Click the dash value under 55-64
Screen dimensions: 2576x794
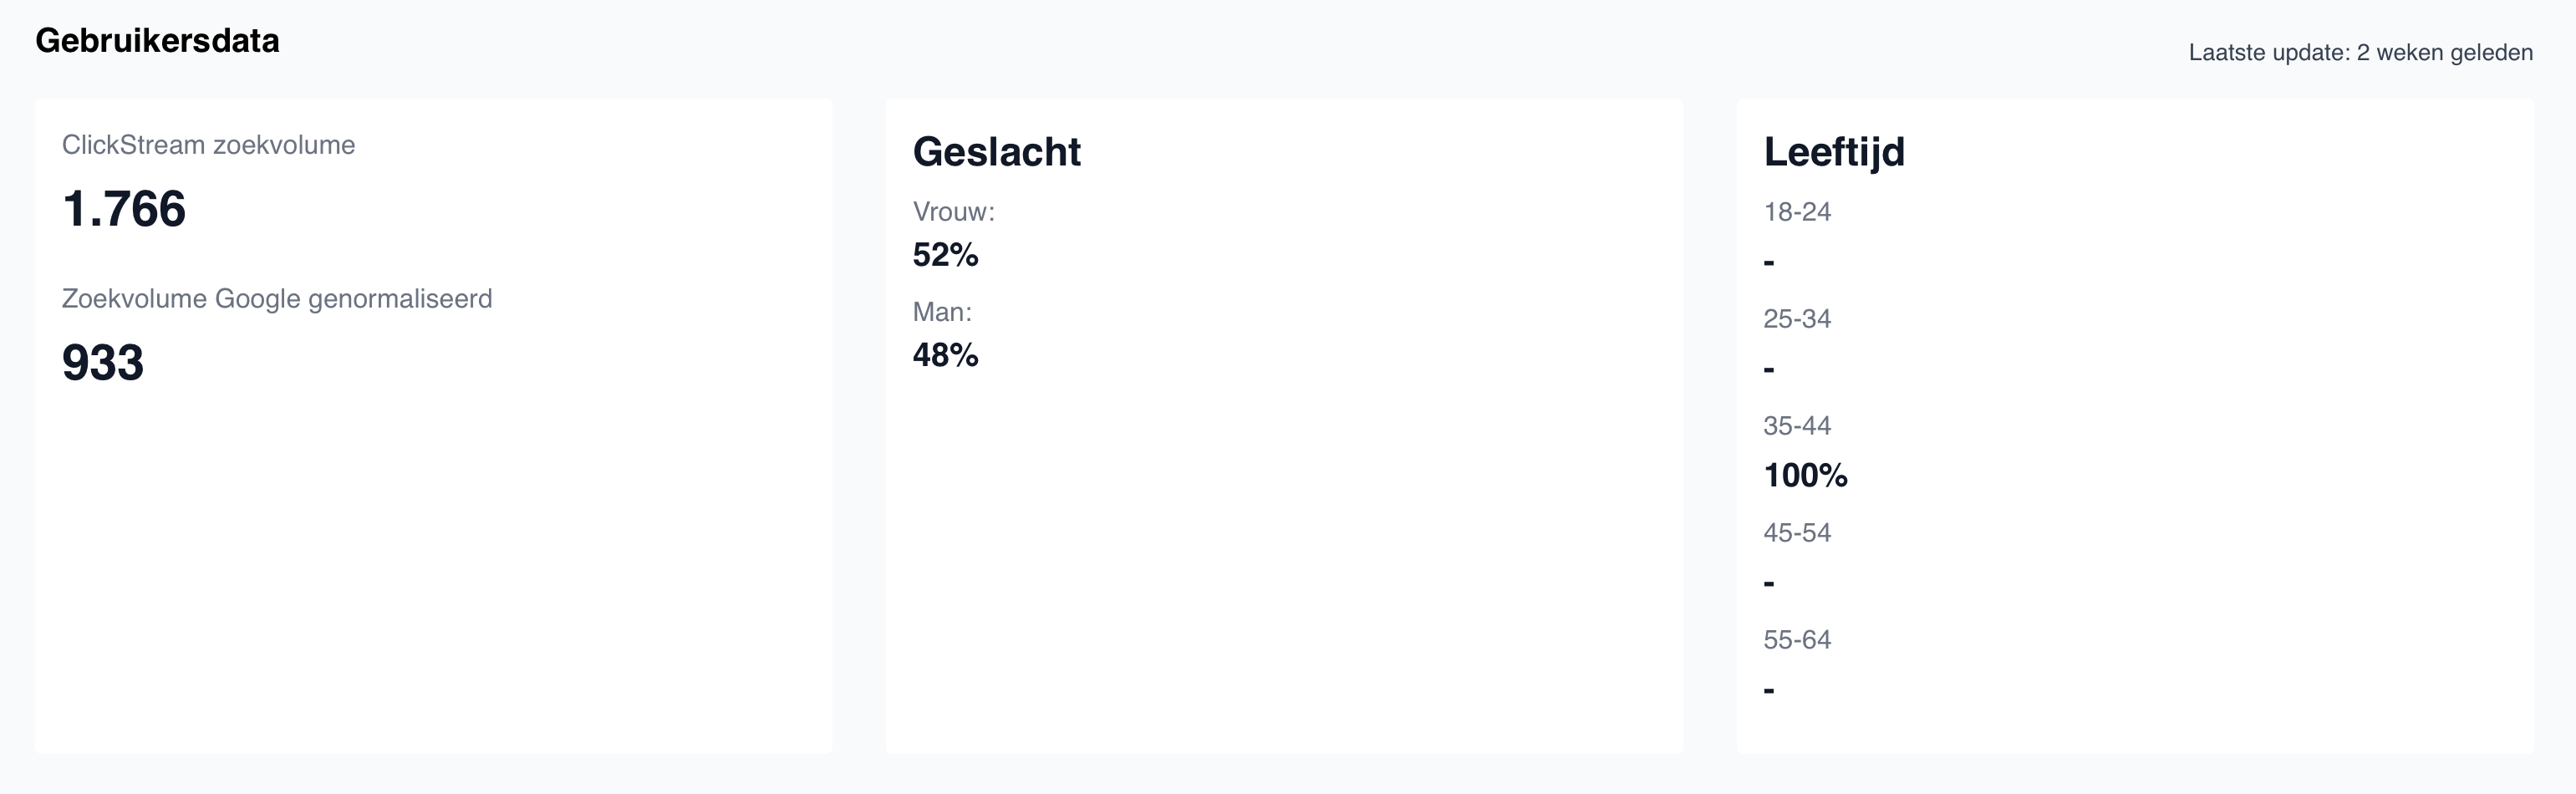pos(1769,690)
